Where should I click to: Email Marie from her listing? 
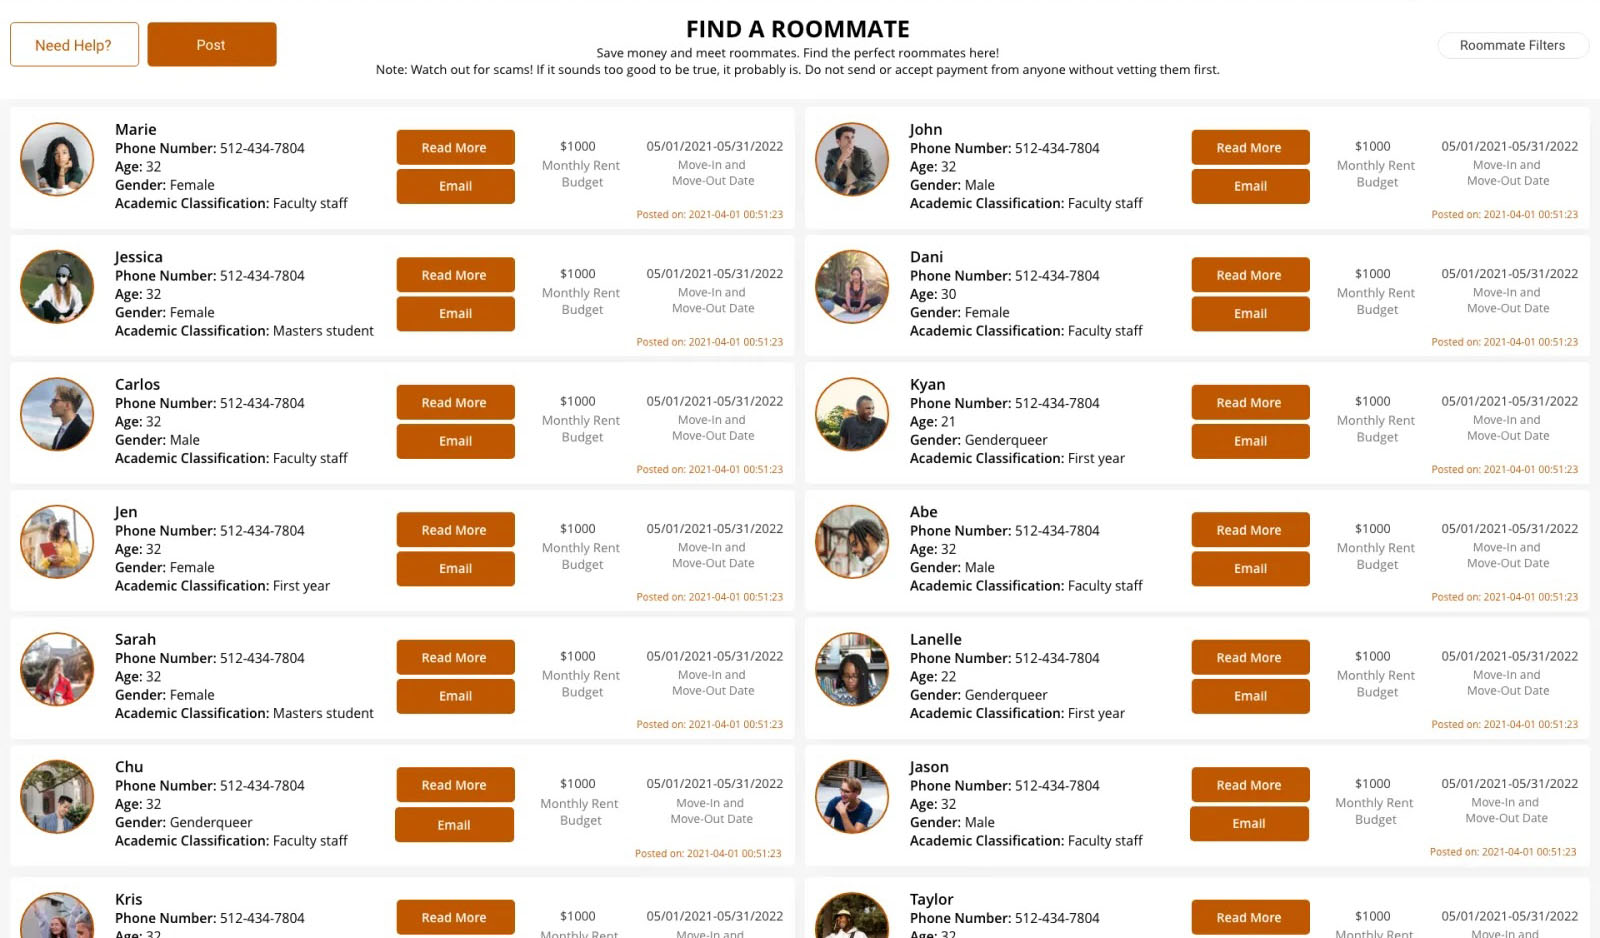pyautogui.click(x=455, y=186)
